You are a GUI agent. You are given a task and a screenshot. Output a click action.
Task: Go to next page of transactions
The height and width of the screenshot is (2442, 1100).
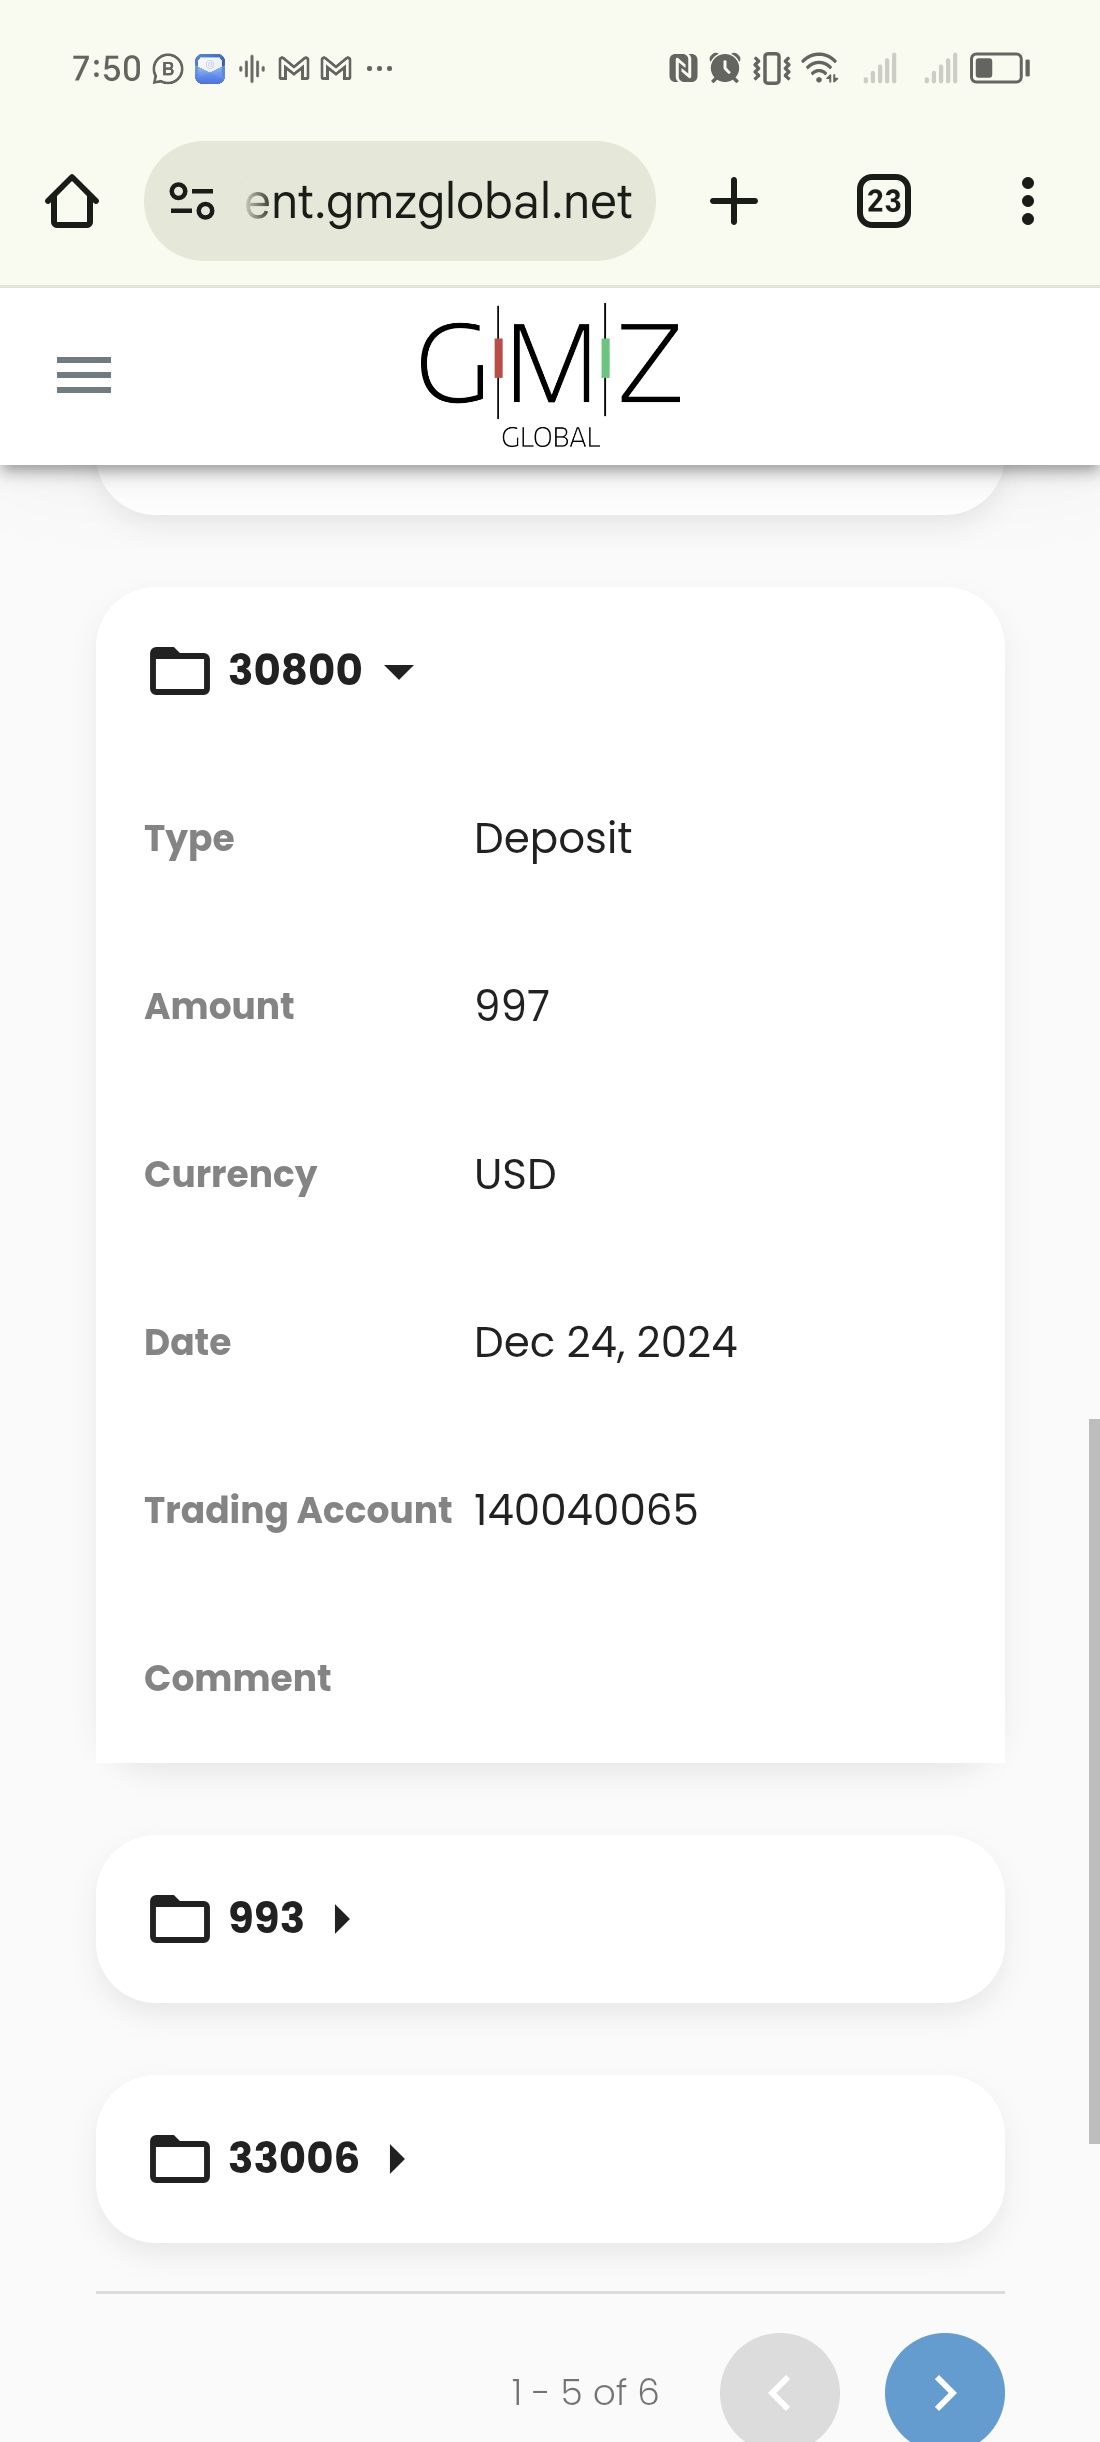coord(944,2392)
